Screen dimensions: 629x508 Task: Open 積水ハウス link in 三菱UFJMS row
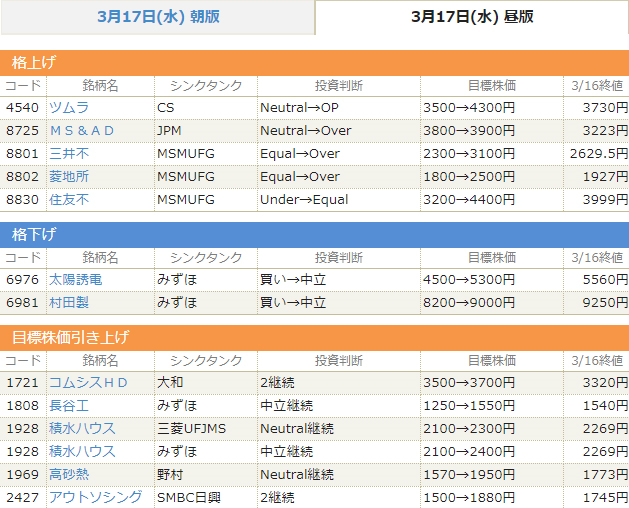(82, 429)
